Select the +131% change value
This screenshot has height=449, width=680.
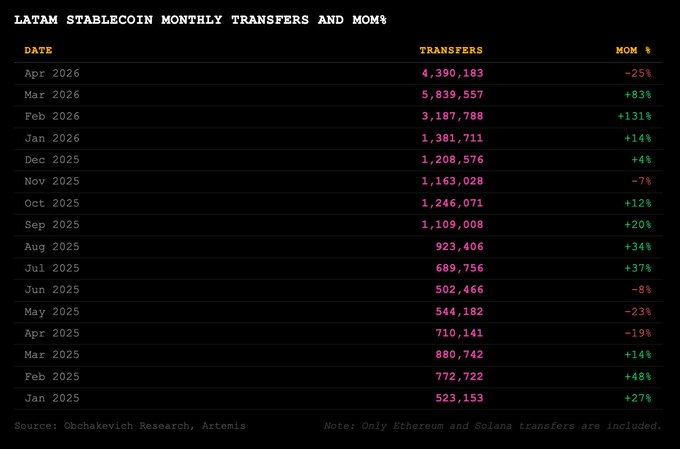(634, 116)
